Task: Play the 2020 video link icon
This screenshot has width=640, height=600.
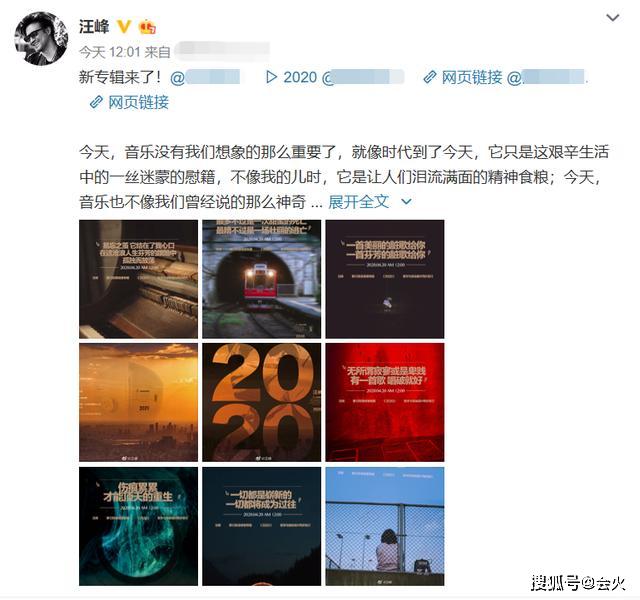Action: click(x=271, y=77)
